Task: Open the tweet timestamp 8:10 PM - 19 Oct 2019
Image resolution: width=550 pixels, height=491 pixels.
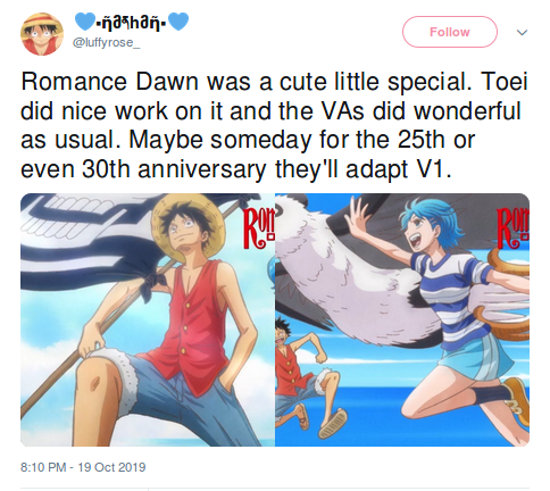Action: point(83,467)
